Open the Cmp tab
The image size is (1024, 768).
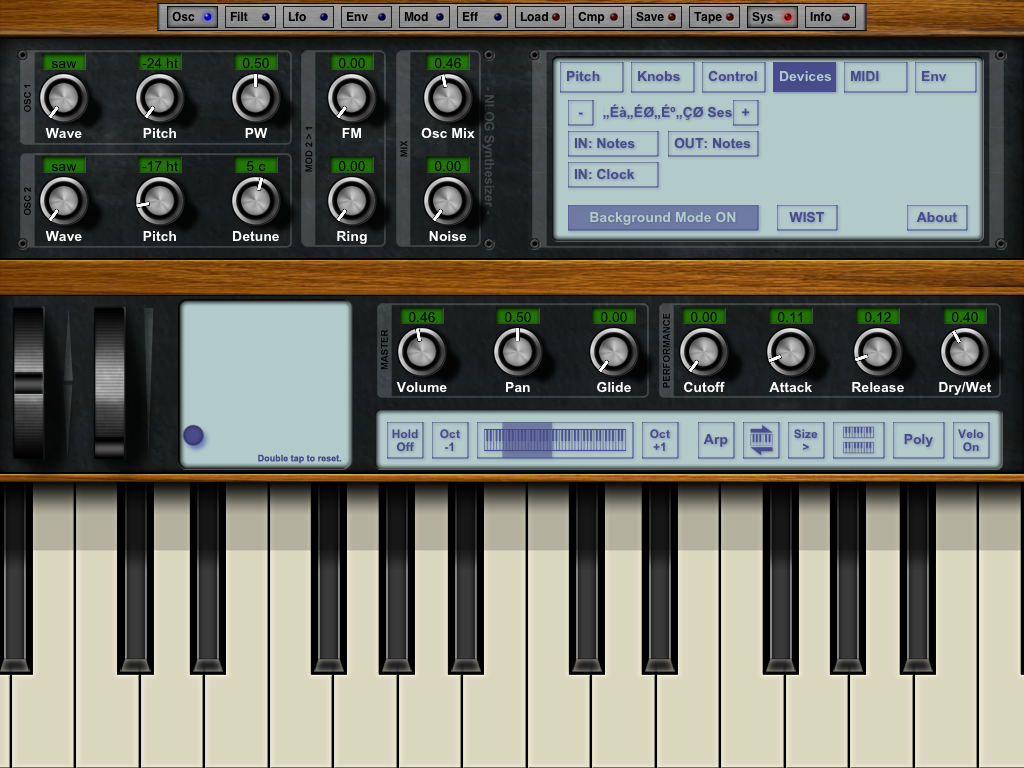click(598, 17)
